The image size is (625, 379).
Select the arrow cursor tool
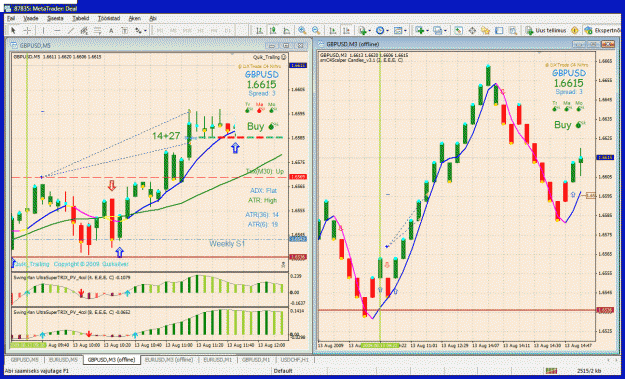[13, 30]
